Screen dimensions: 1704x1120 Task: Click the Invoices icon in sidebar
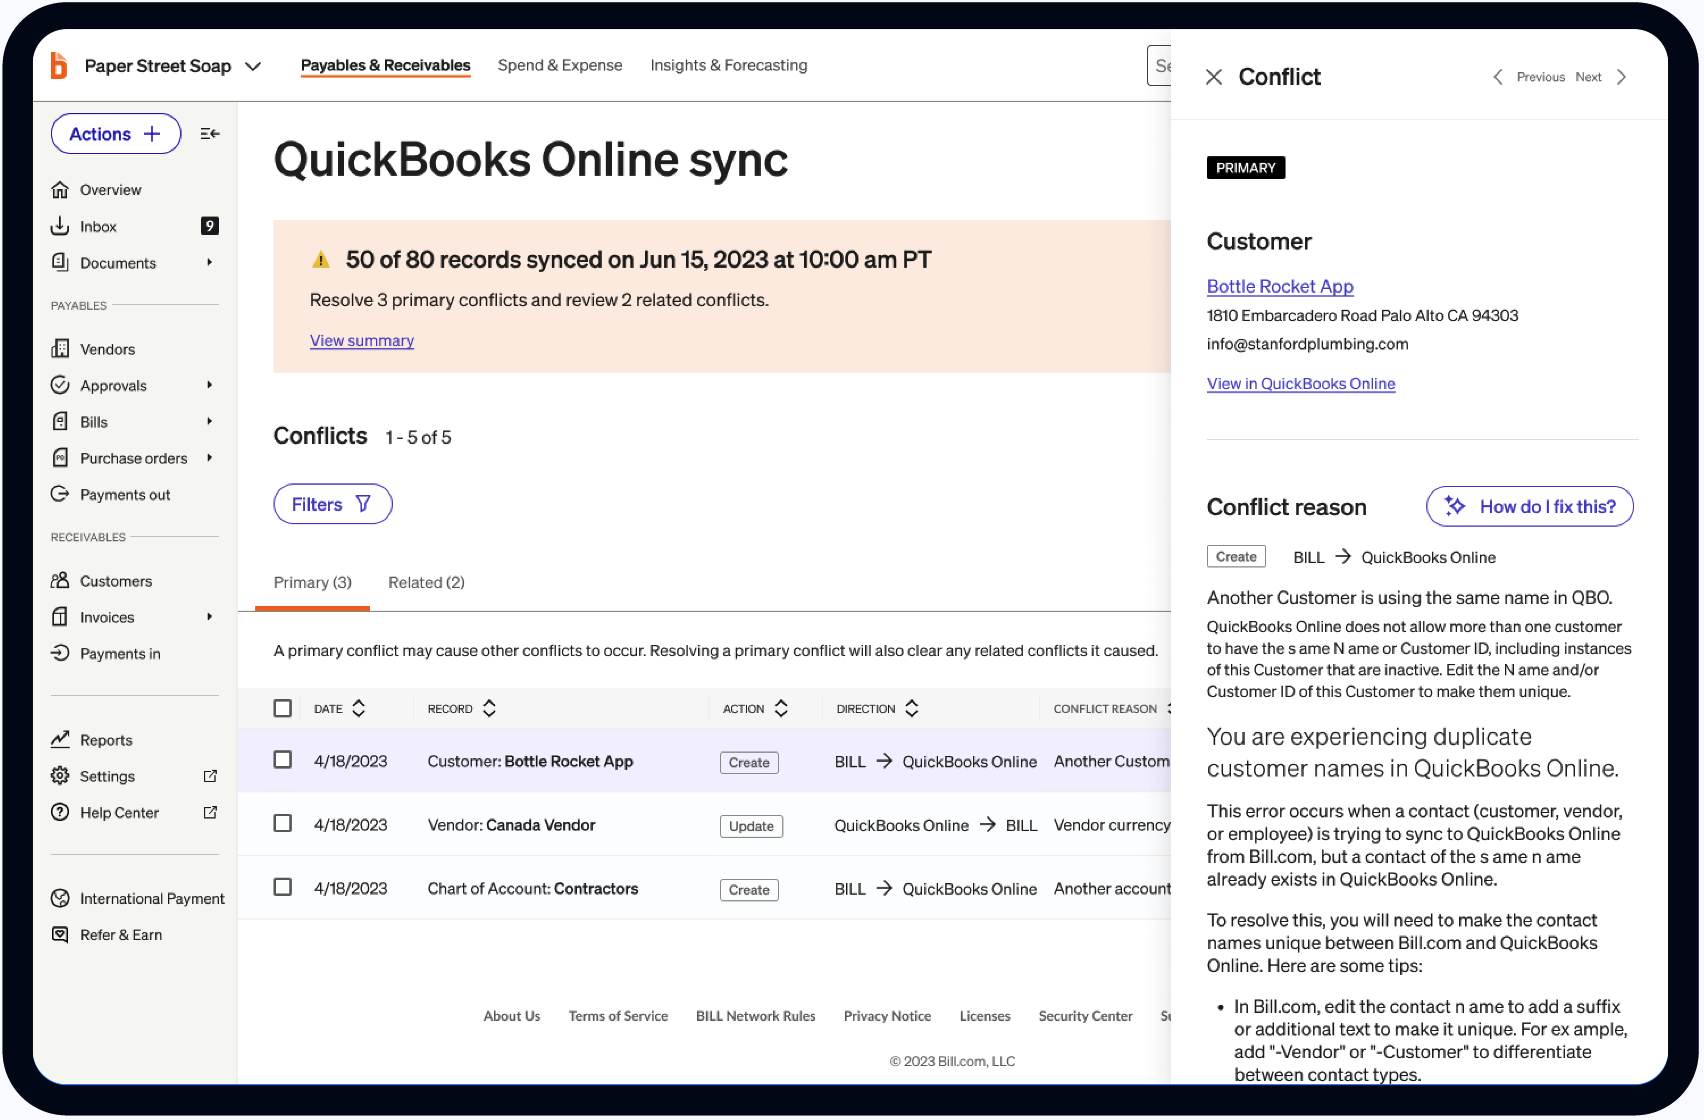(60, 617)
